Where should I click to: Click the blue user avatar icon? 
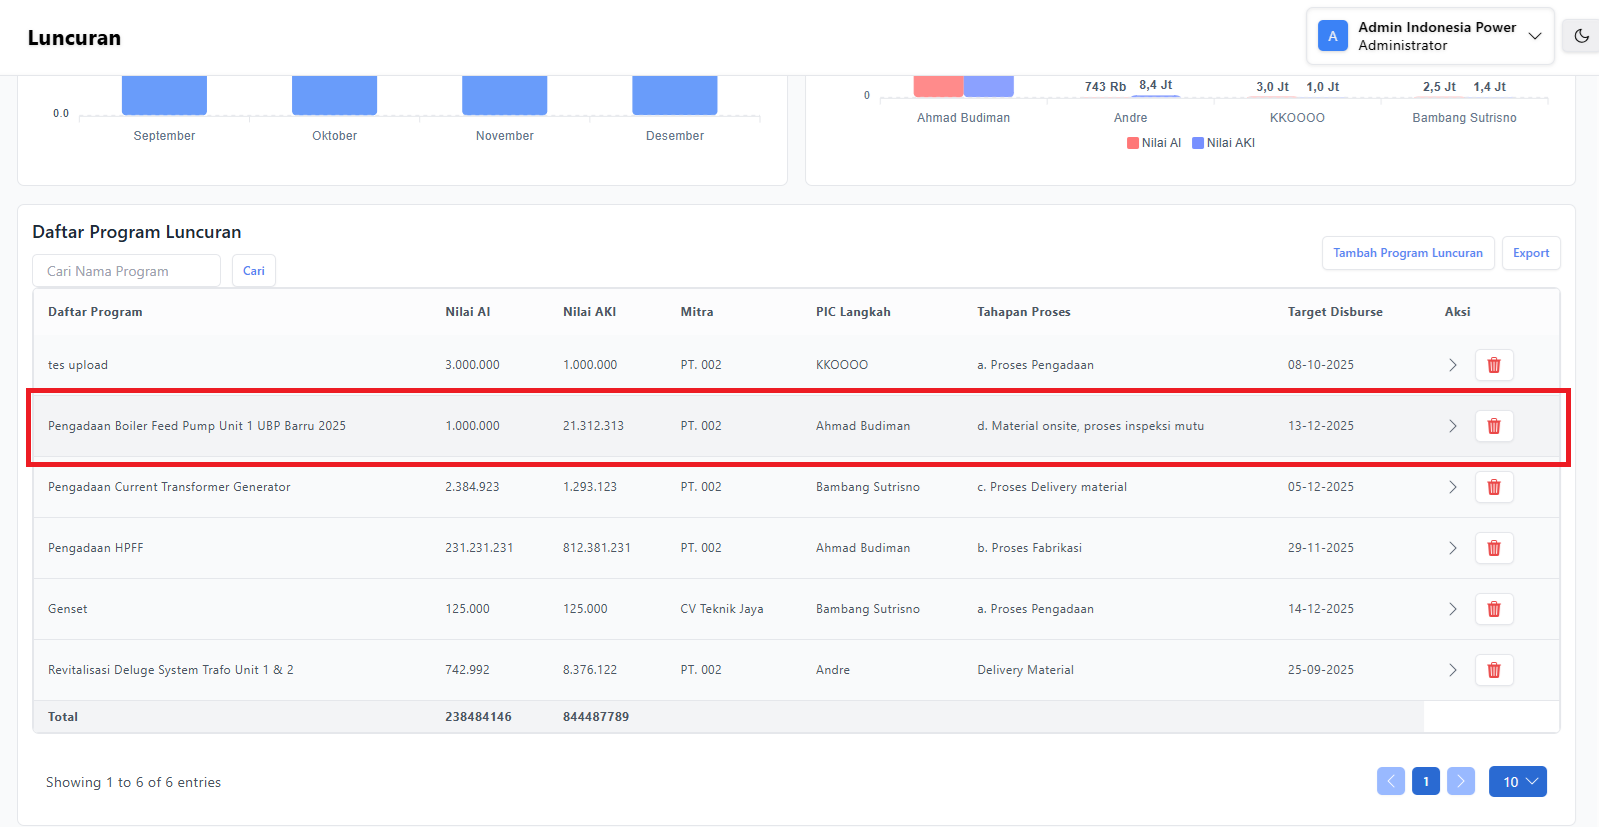[1332, 36]
